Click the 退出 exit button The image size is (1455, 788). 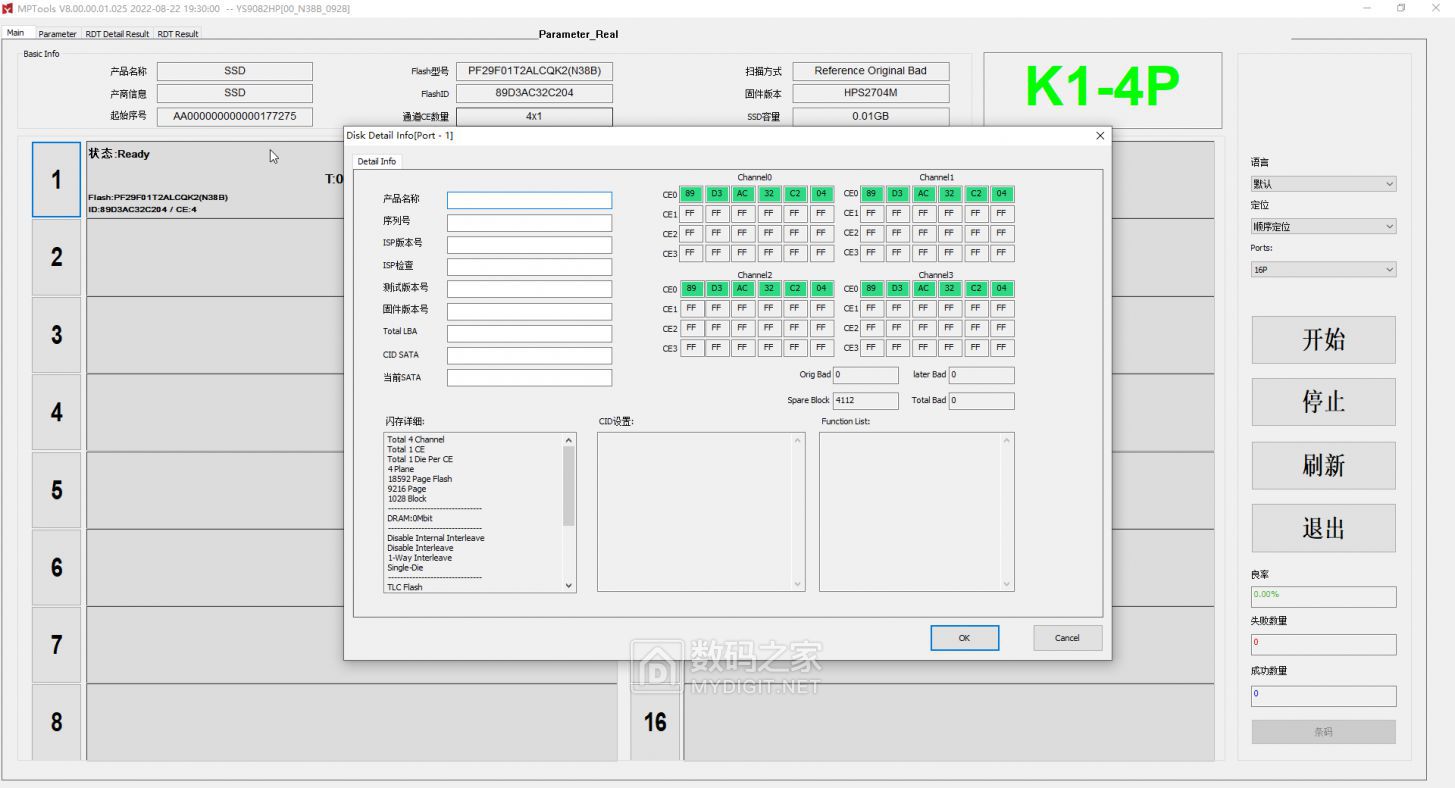click(x=1323, y=528)
